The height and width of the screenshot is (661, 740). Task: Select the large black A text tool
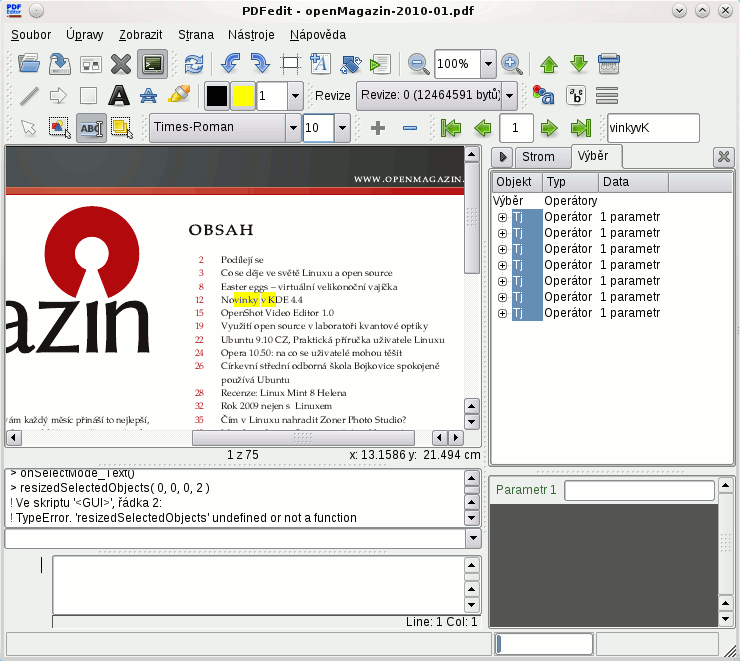pyautogui.click(x=119, y=96)
